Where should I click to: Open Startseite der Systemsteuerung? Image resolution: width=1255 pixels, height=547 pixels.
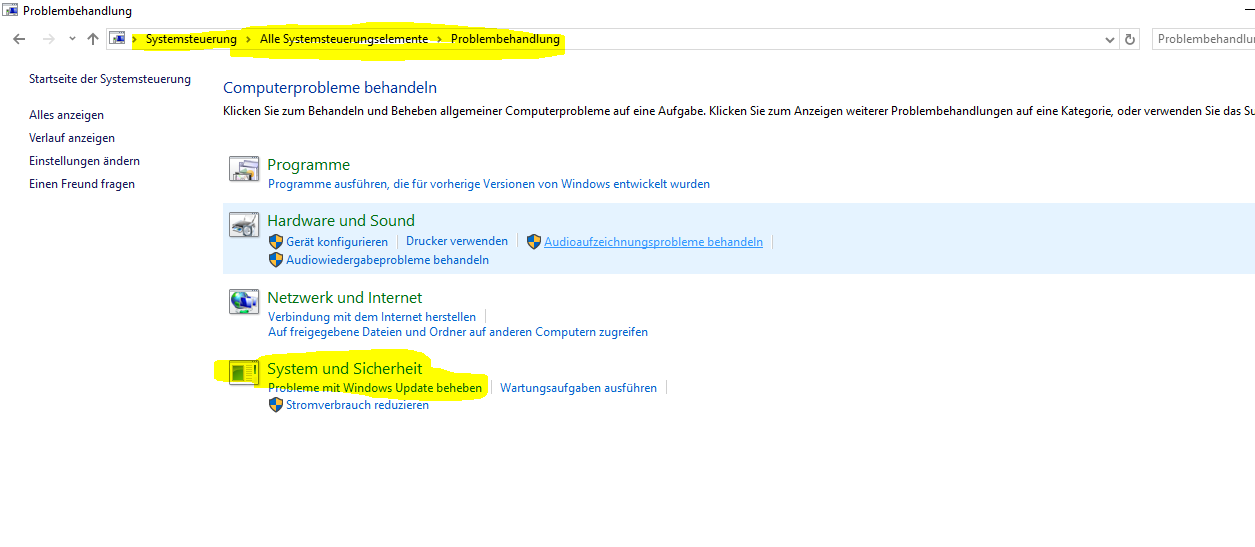pyautogui.click(x=110, y=79)
